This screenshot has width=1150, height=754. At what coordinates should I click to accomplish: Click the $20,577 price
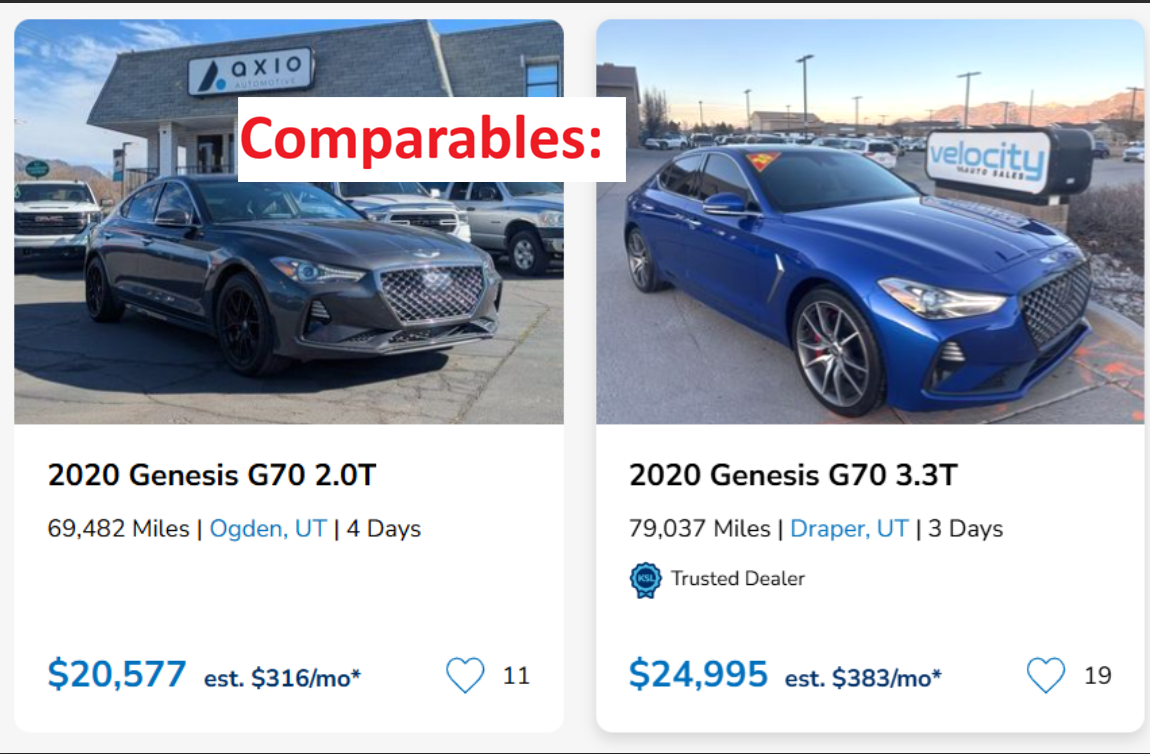pyautogui.click(x=117, y=675)
